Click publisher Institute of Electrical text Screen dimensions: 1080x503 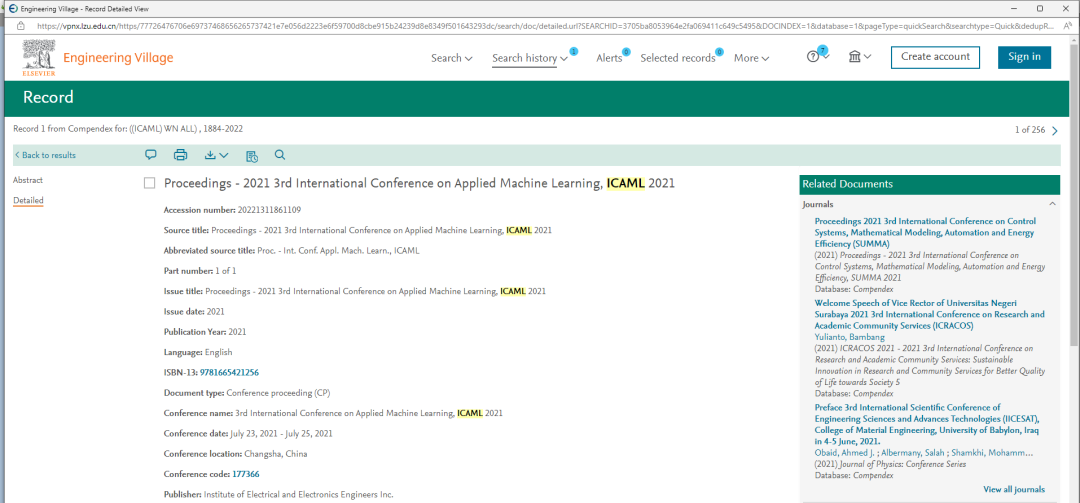(298, 495)
